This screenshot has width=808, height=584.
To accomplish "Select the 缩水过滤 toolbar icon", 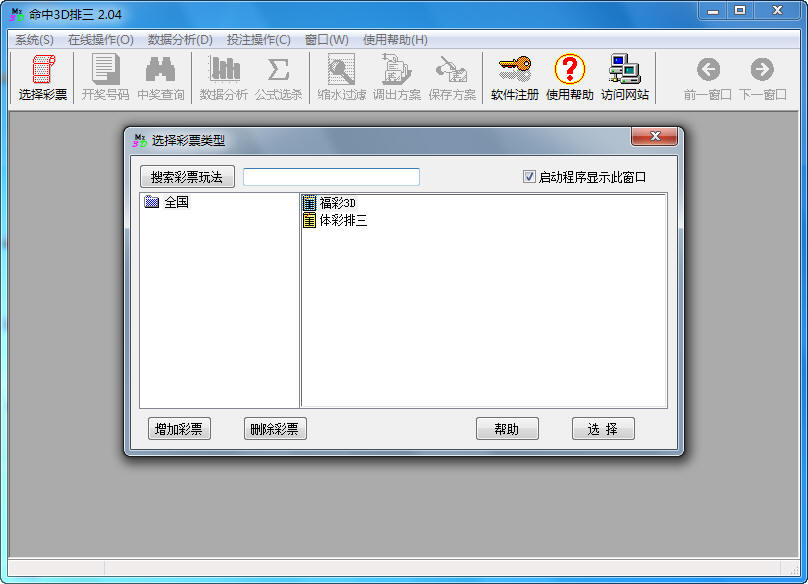I will click(x=342, y=77).
